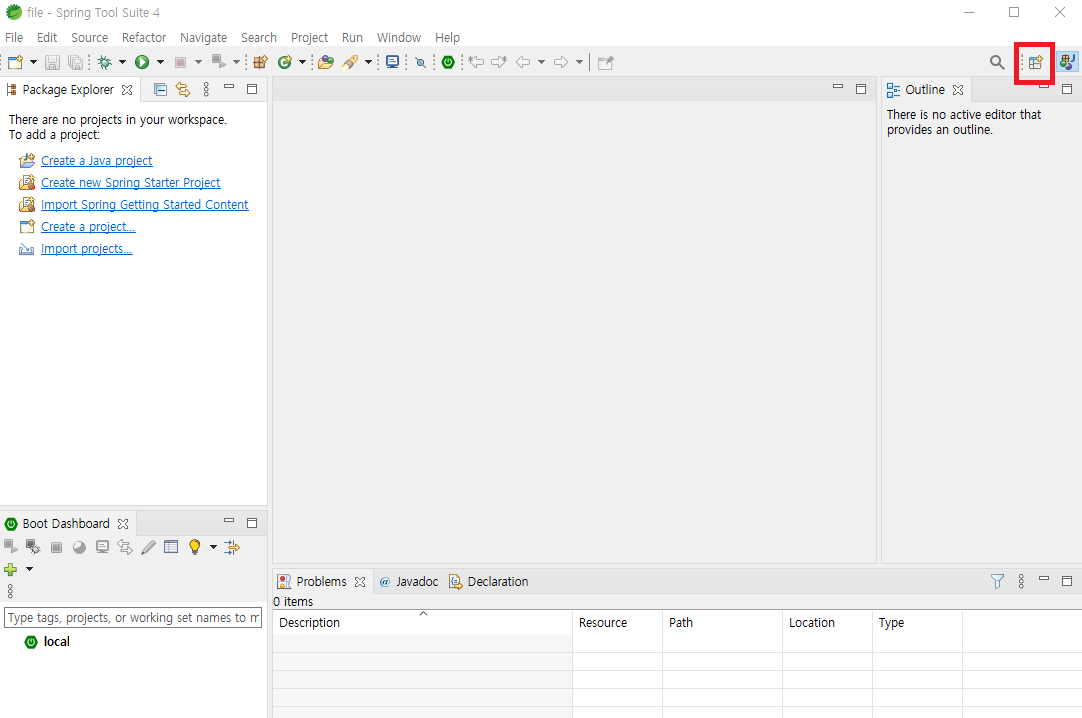Click the Stop square icon in main toolbar

click(180, 62)
